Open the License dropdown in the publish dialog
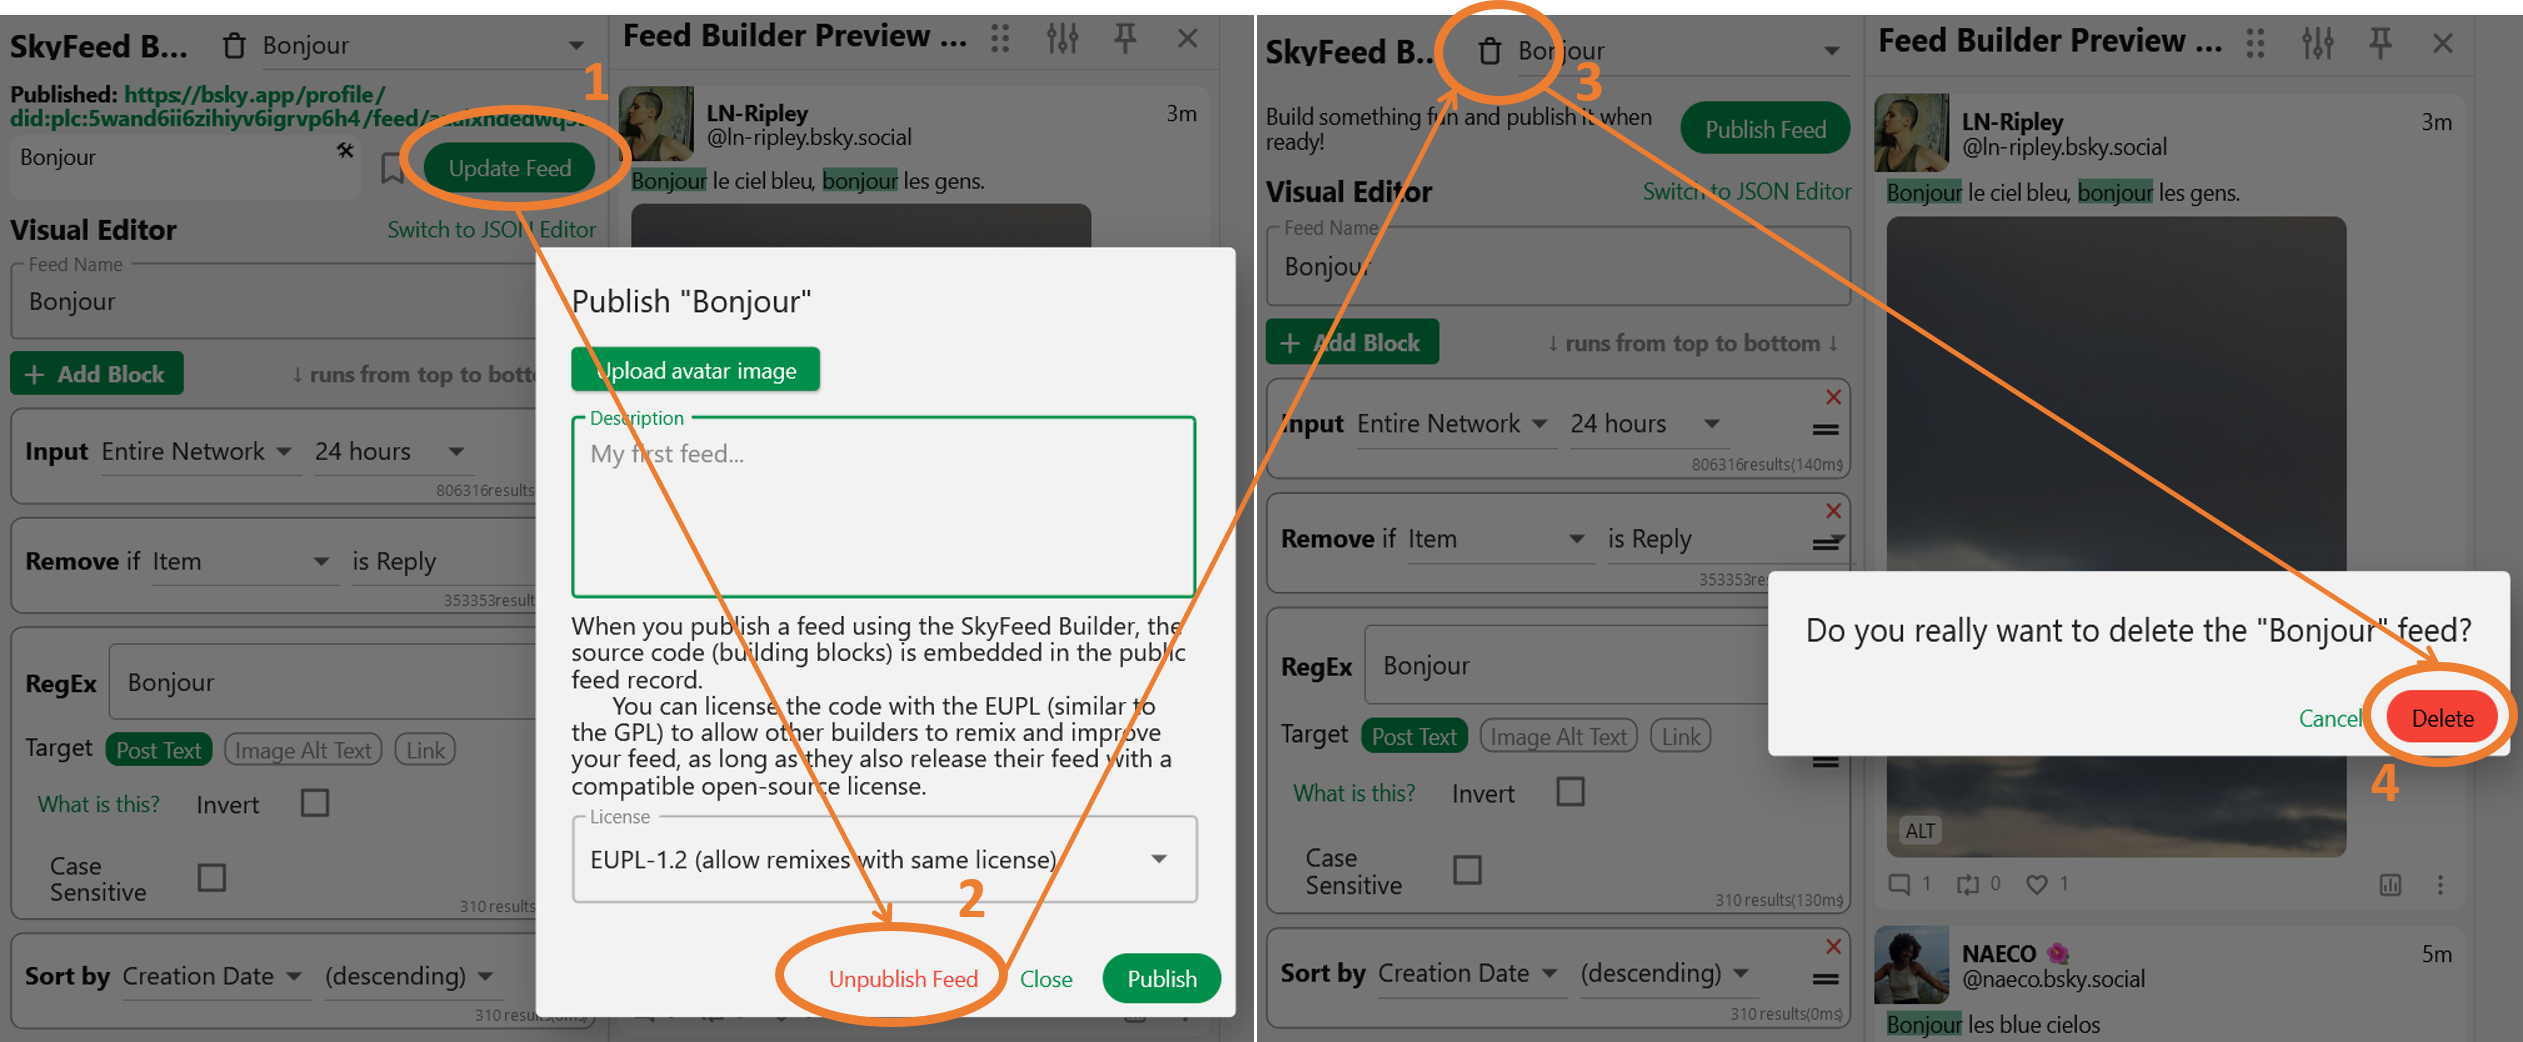 pyautogui.click(x=884, y=860)
